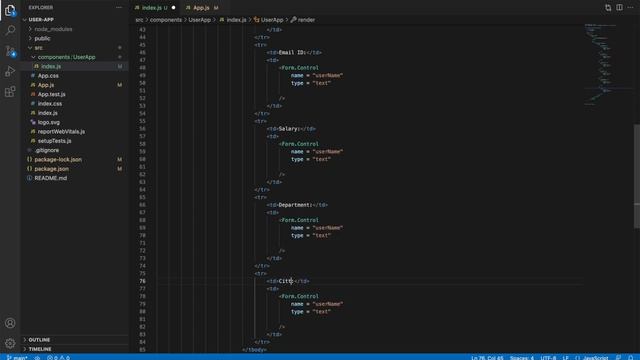Open editor More Actions ellipsis menu

click(x=630, y=7)
